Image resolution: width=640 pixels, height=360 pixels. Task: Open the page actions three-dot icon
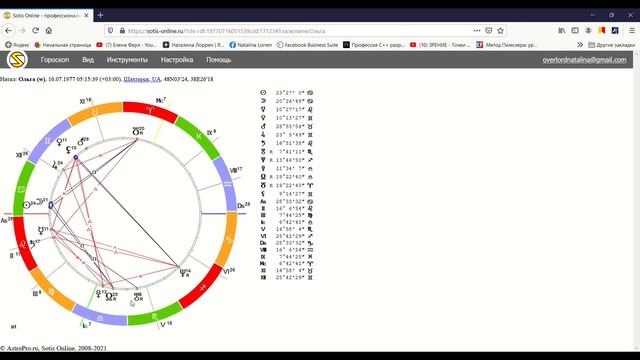pyautogui.click(x=477, y=31)
